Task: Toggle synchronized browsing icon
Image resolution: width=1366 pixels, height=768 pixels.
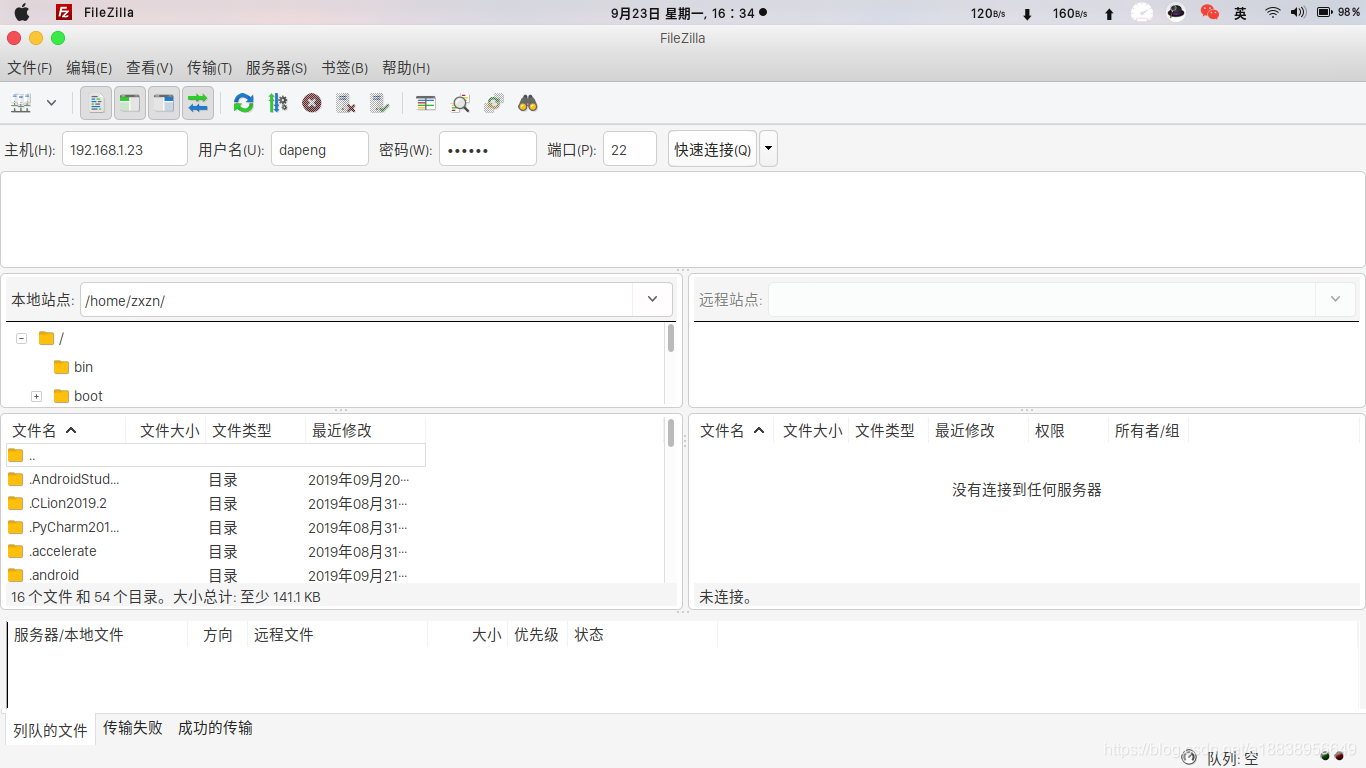Action: 494,103
